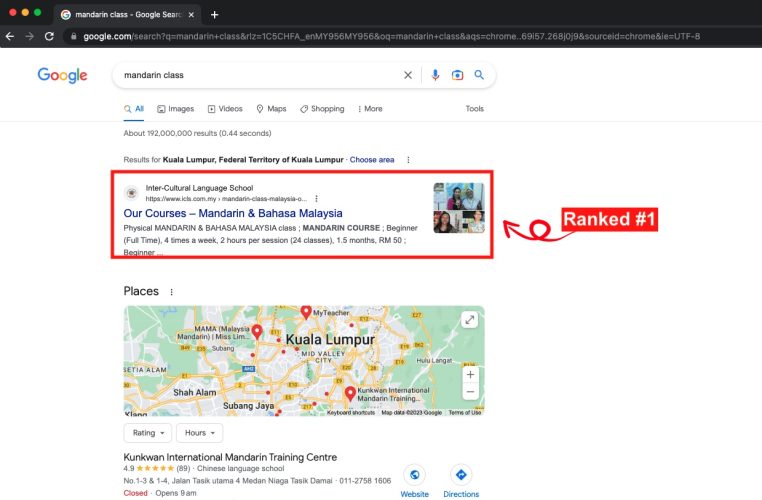Open map Terms of Use link

click(x=465, y=413)
